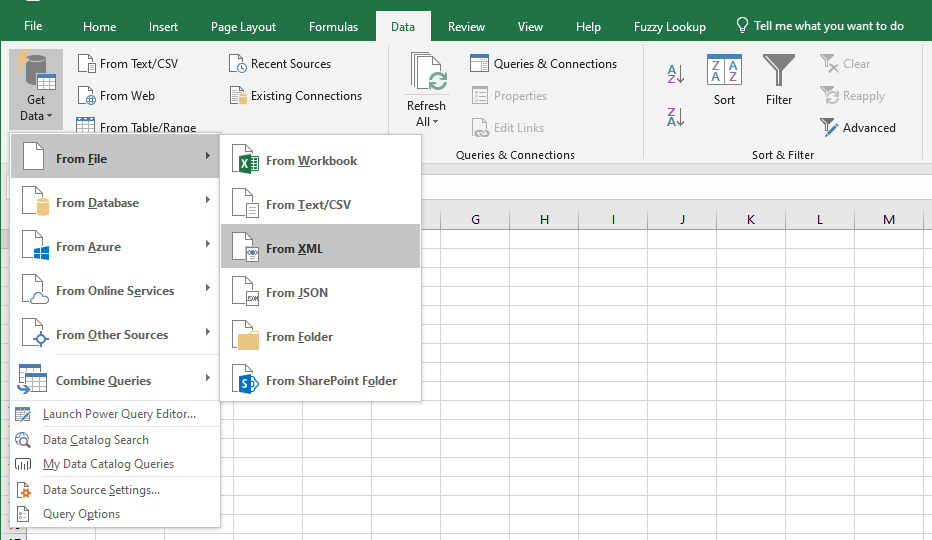Select column J header
Viewport: 932px width, 540px height.
pyautogui.click(x=682, y=219)
